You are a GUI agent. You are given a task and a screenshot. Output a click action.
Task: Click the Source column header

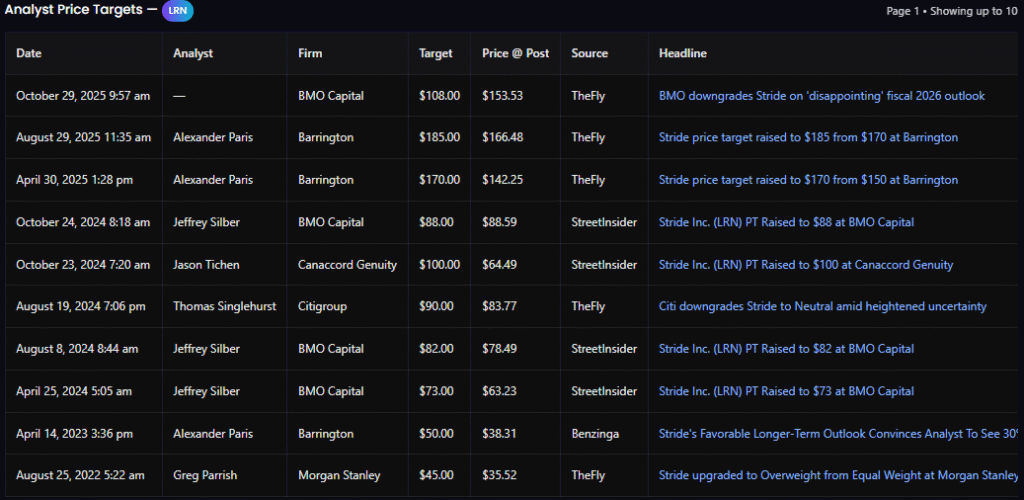pos(589,53)
